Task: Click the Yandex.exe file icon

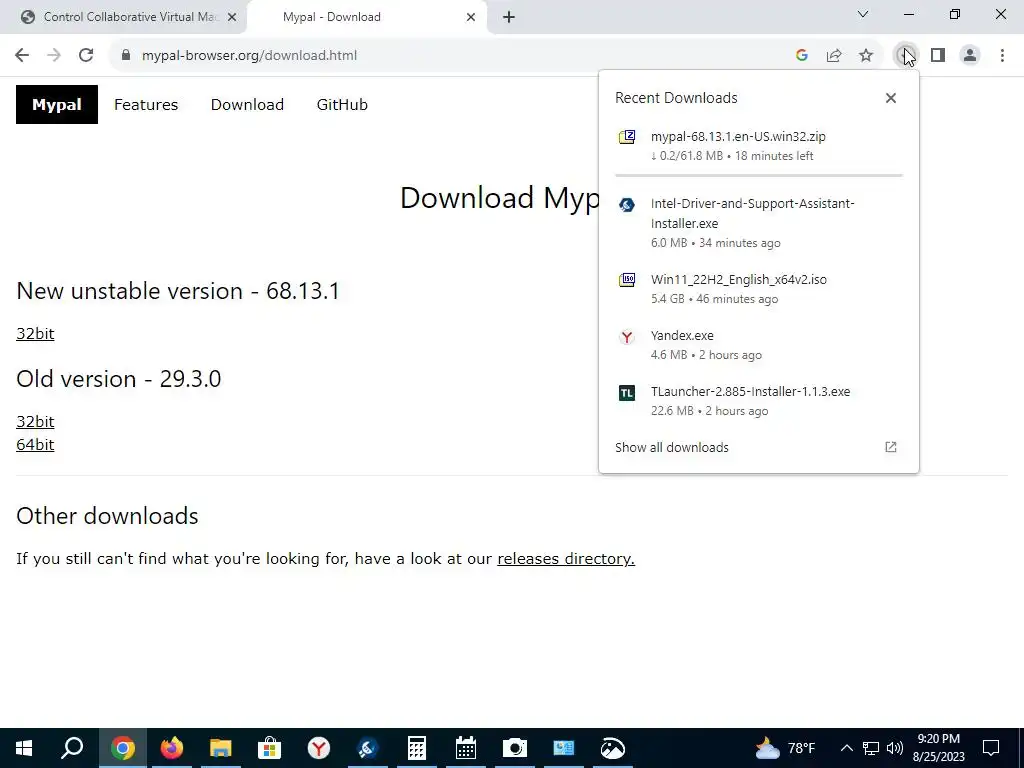Action: [x=627, y=337]
